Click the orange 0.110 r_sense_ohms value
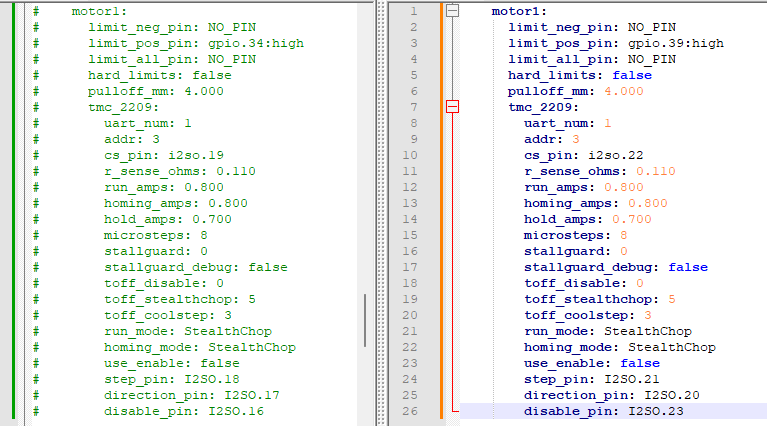 [656, 171]
